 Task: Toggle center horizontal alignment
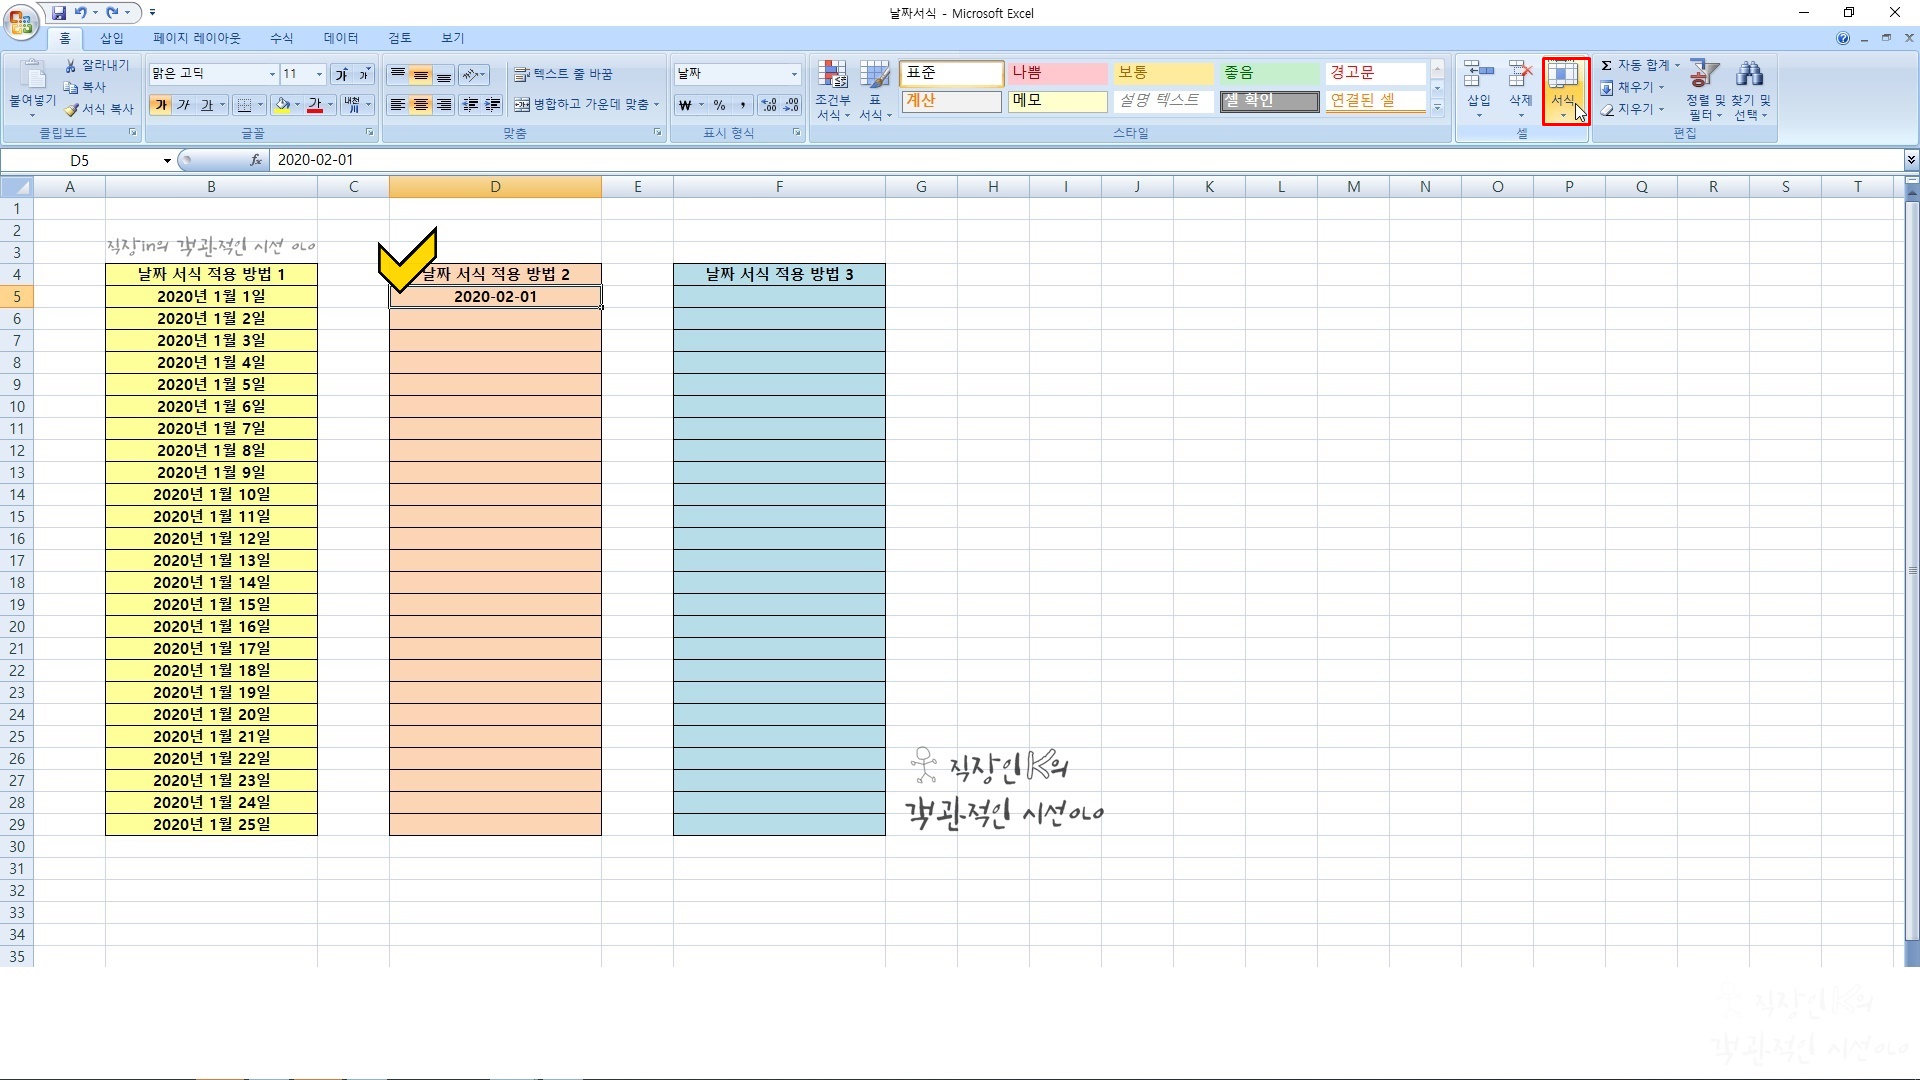point(421,105)
